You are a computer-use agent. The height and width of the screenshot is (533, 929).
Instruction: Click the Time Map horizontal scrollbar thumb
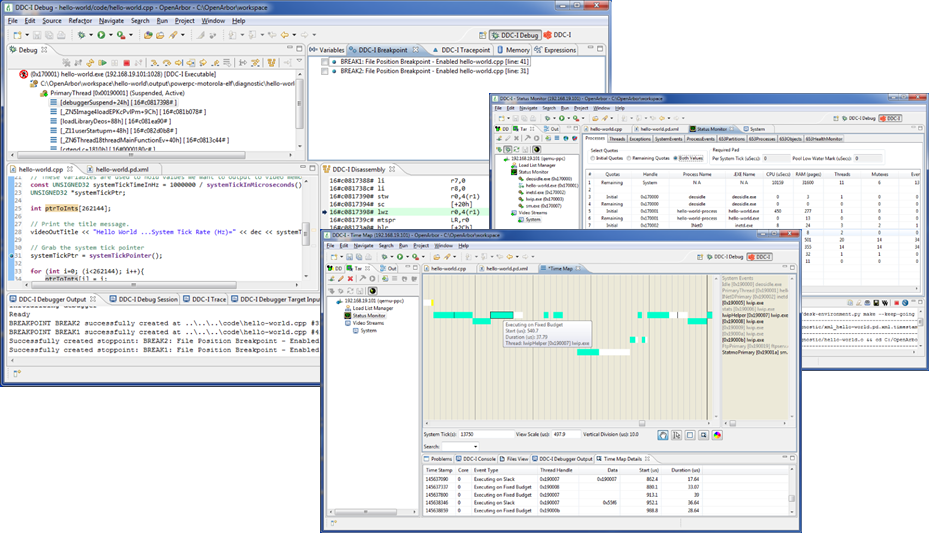click(x=642, y=423)
